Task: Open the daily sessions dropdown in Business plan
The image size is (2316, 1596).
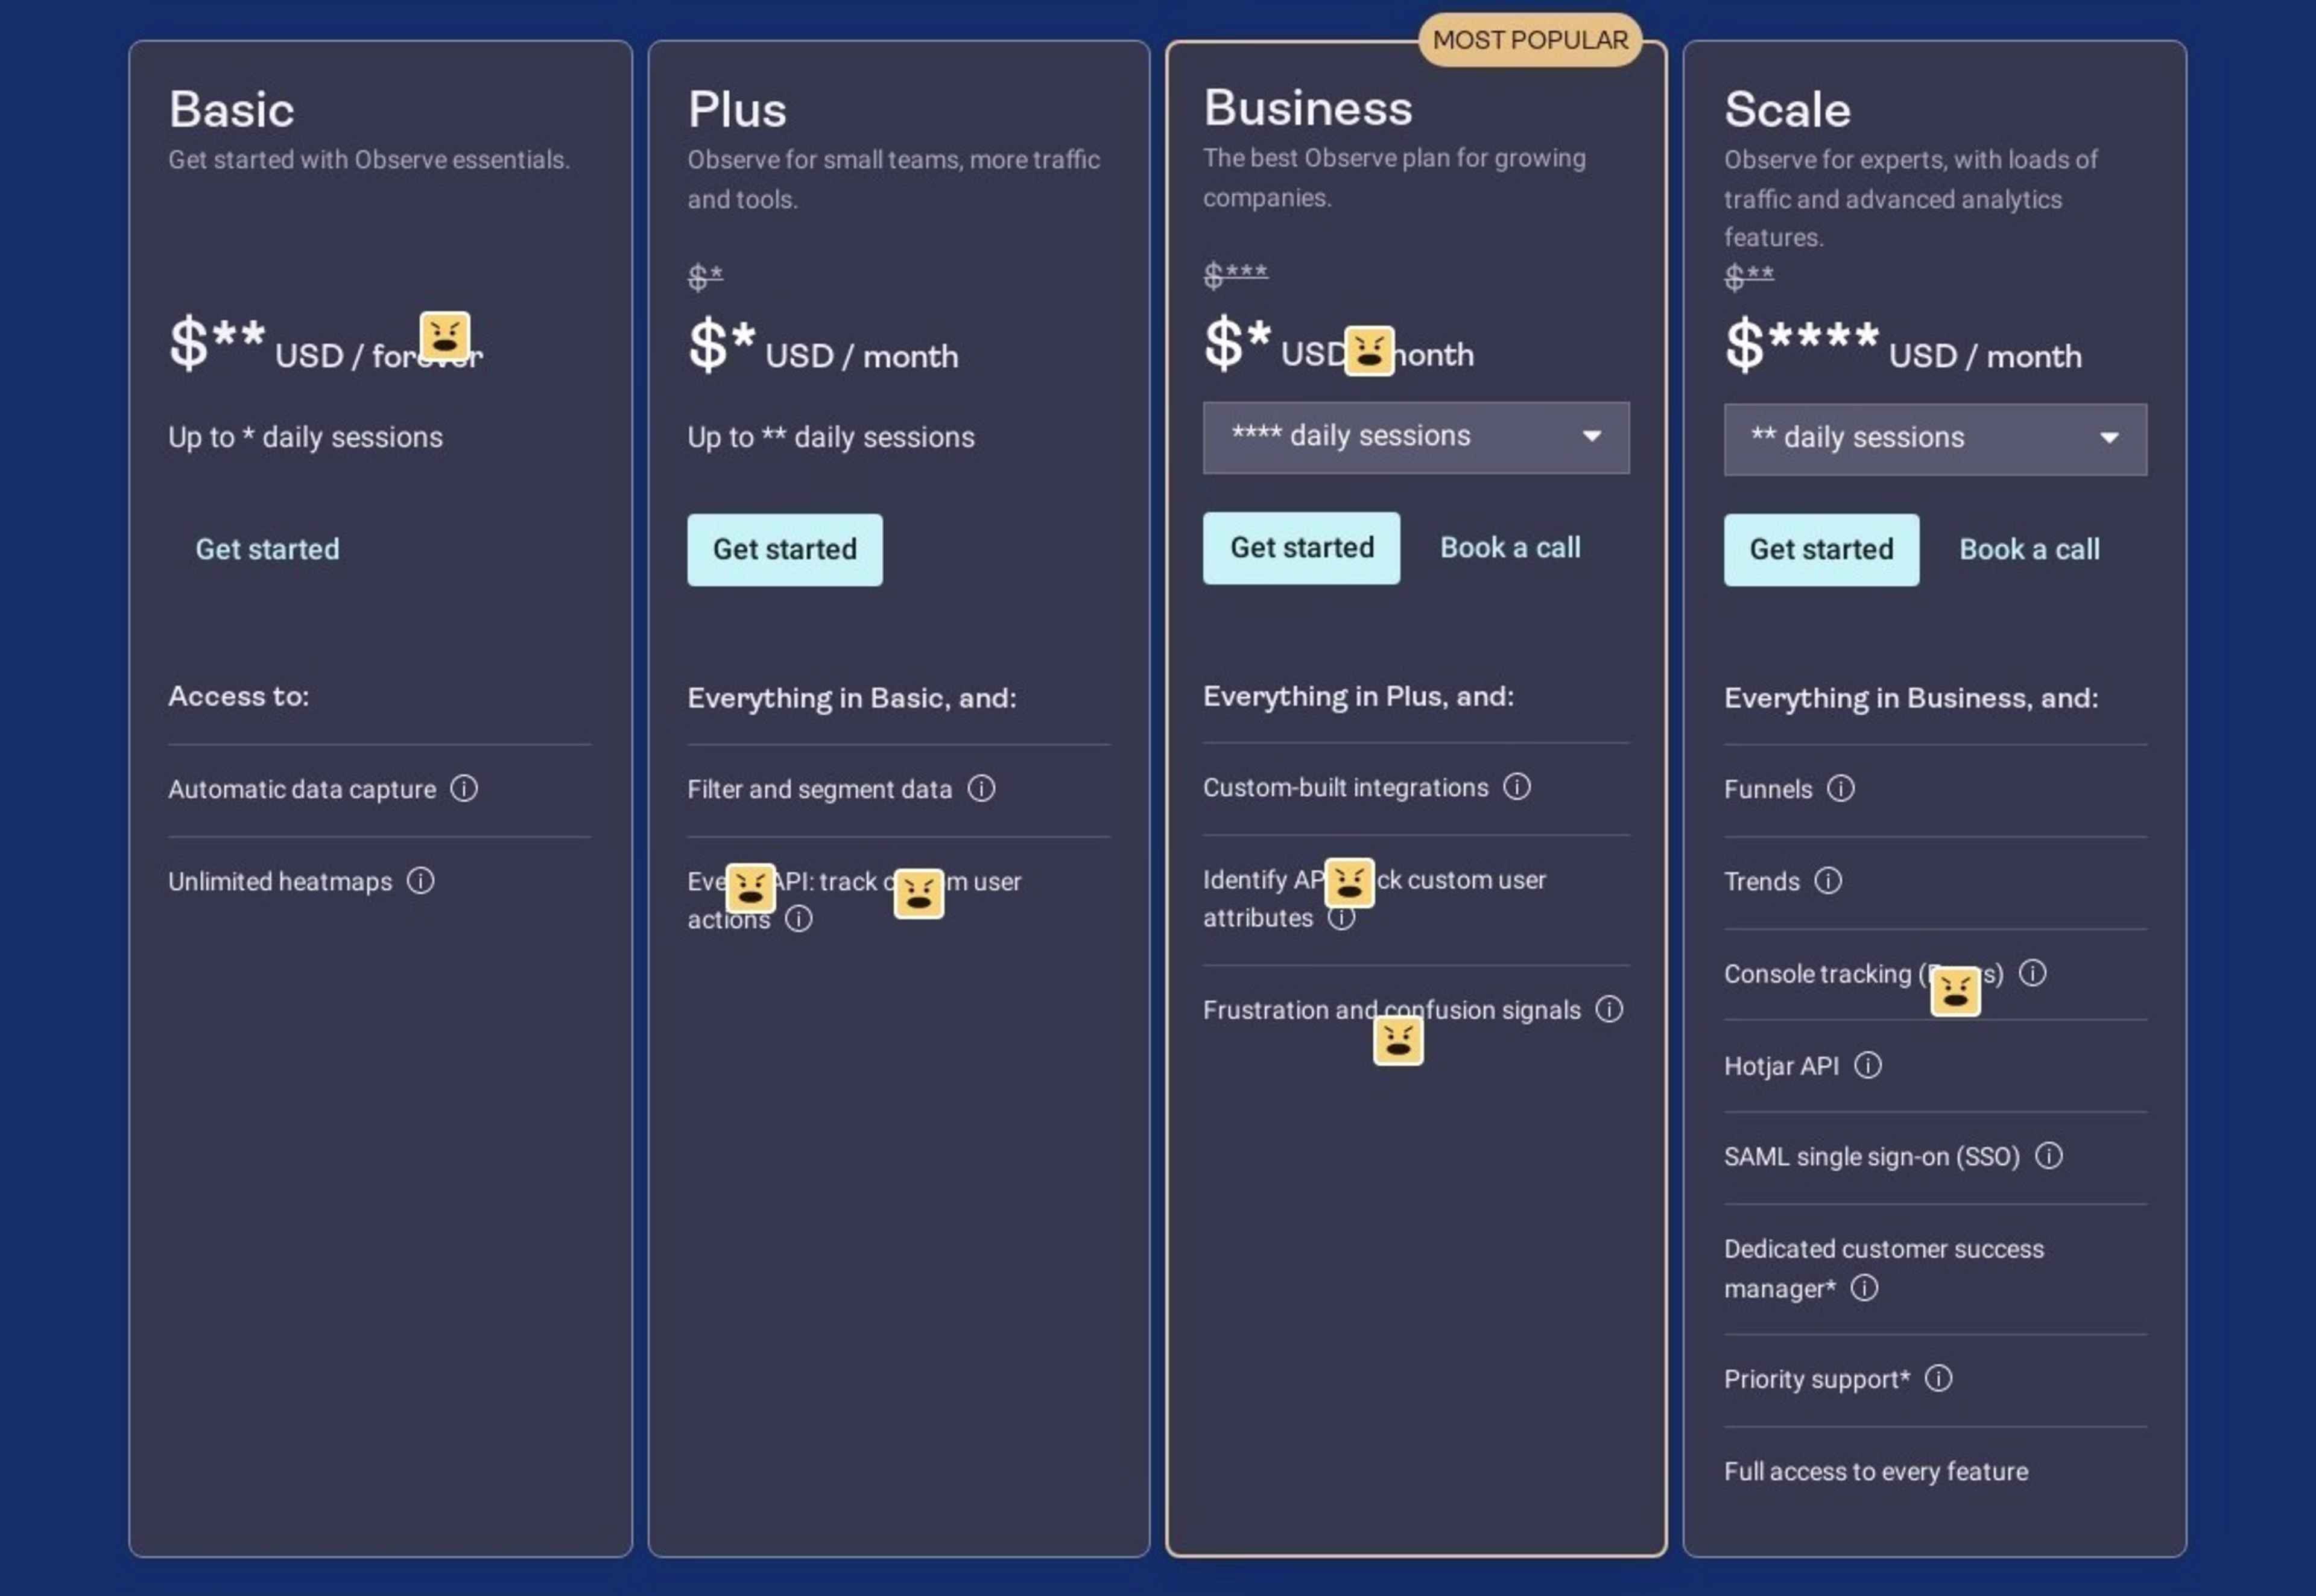Action: click(x=1415, y=437)
